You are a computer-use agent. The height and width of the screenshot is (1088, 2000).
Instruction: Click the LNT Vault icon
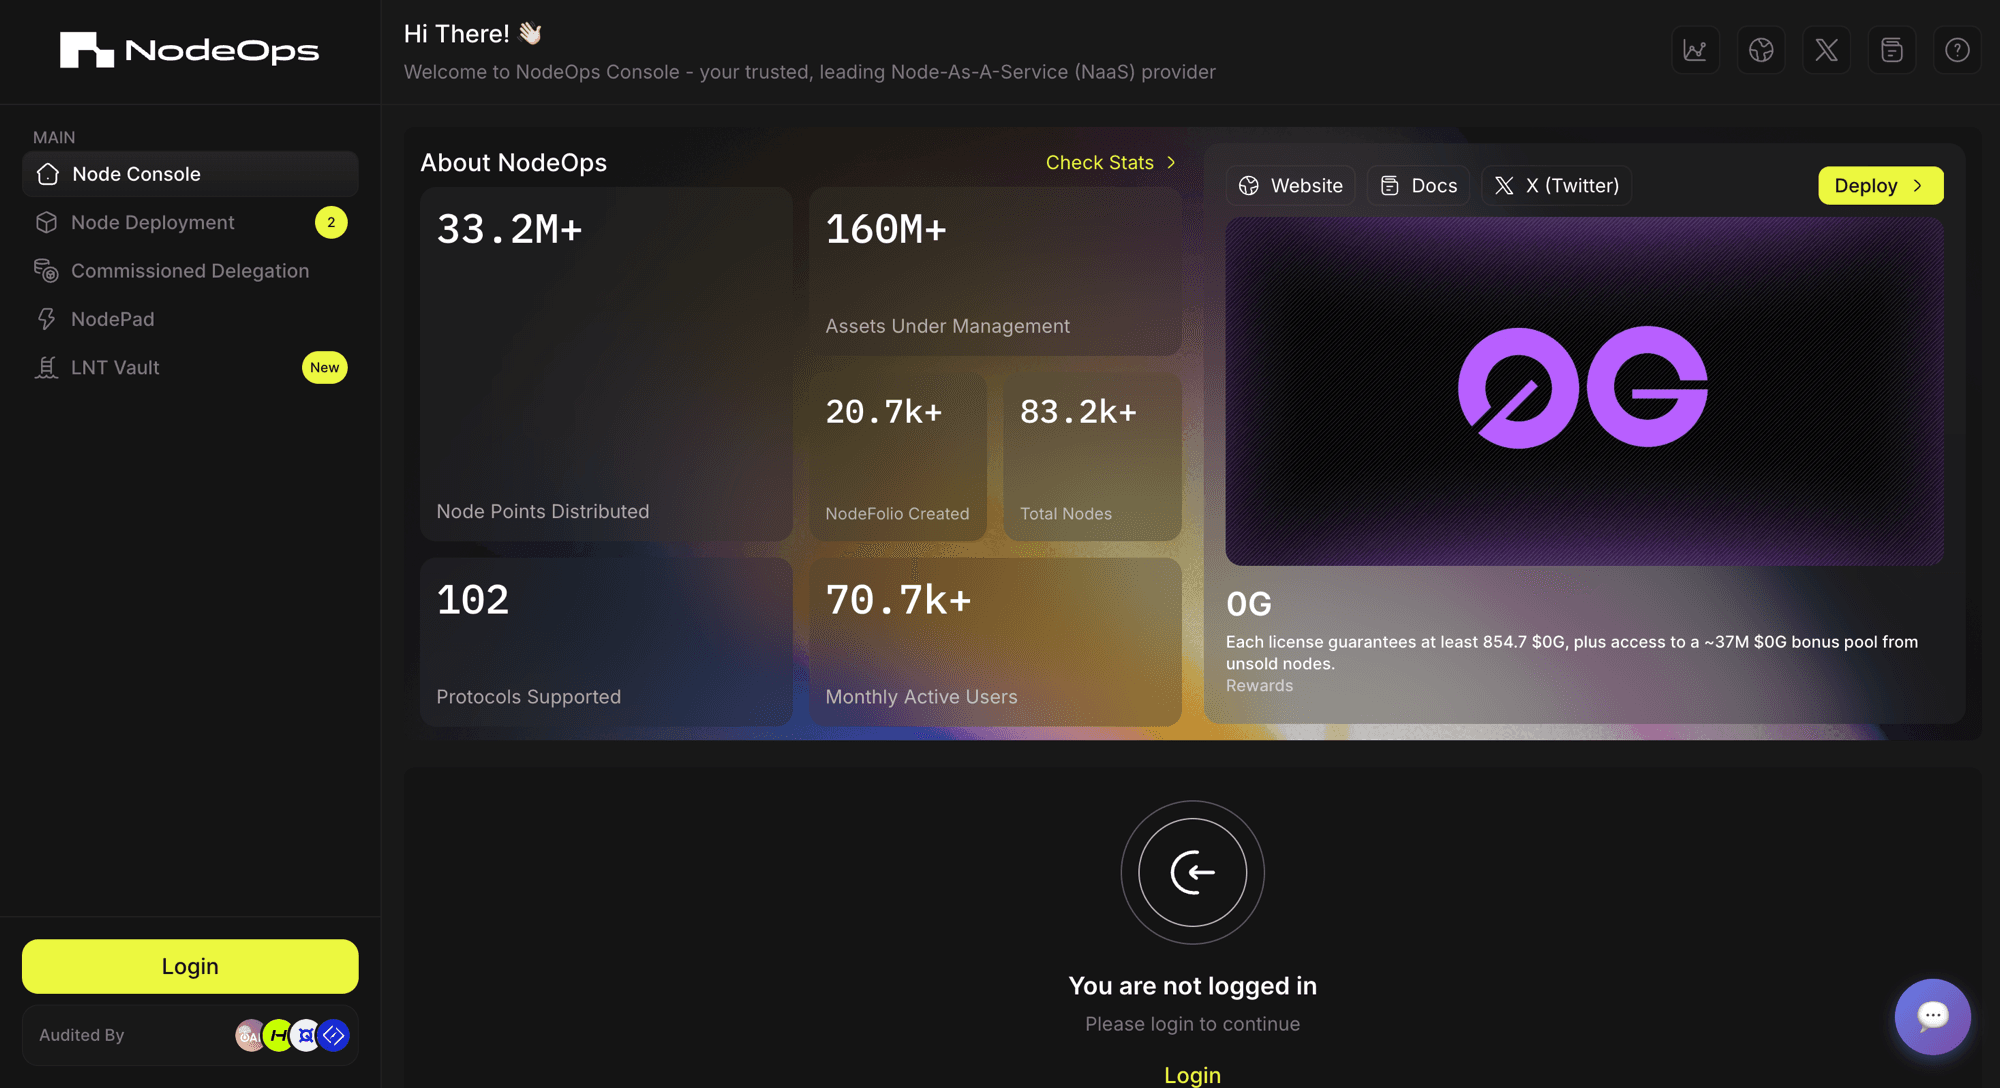46,367
